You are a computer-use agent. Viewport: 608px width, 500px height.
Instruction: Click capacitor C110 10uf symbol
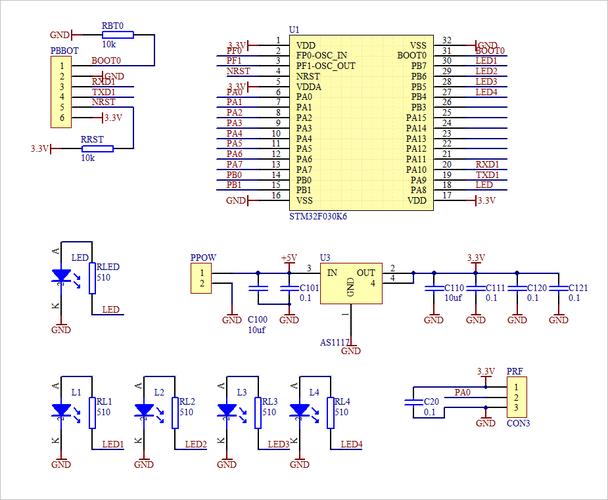pyautogui.click(x=434, y=288)
